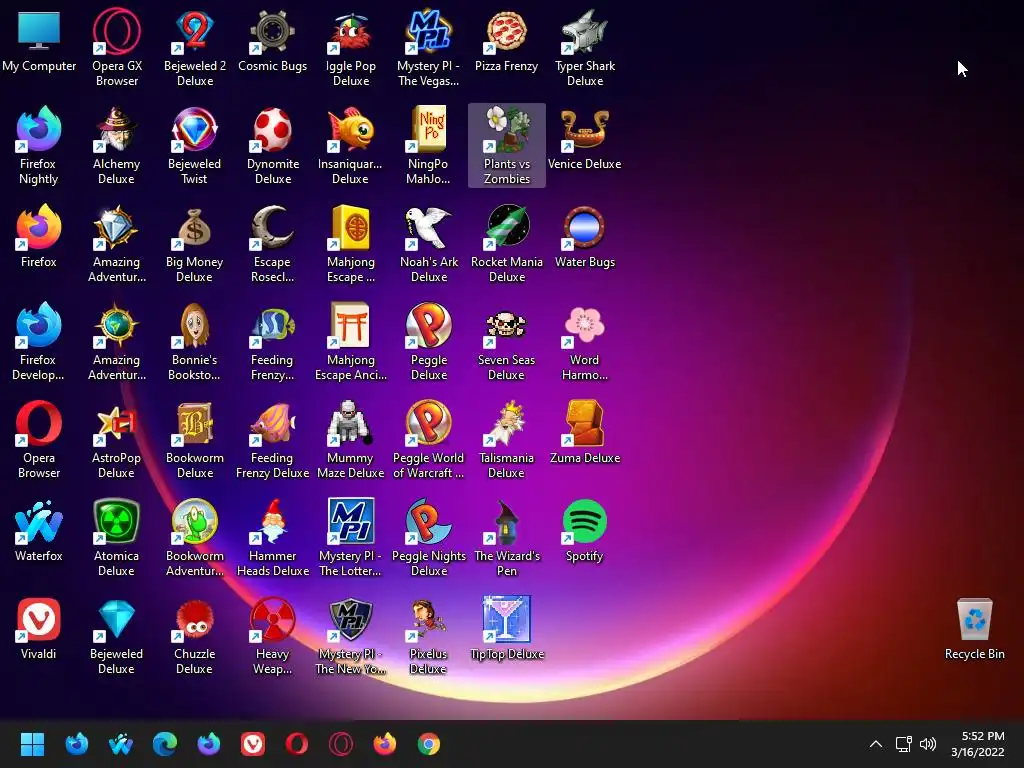Image resolution: width=1024 pixels, height=768 pixels.
Task: Select Peggle World of Warcraft shortcut
Action: (x=428, y=439)
